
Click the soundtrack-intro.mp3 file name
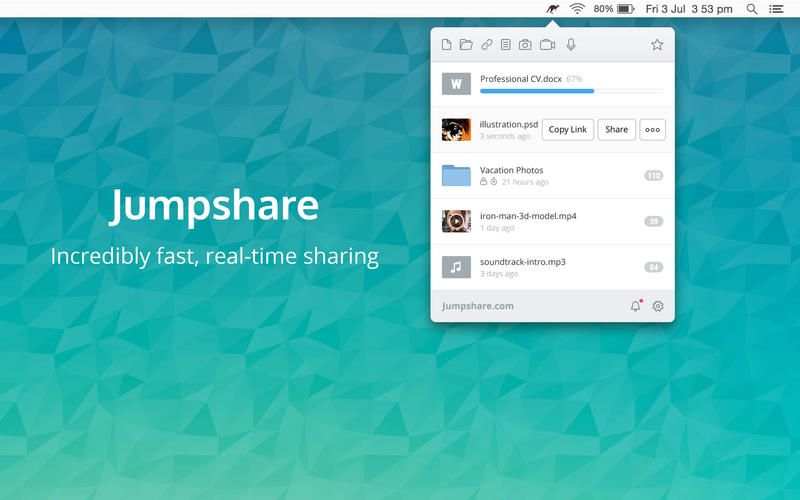coord(522,262)
